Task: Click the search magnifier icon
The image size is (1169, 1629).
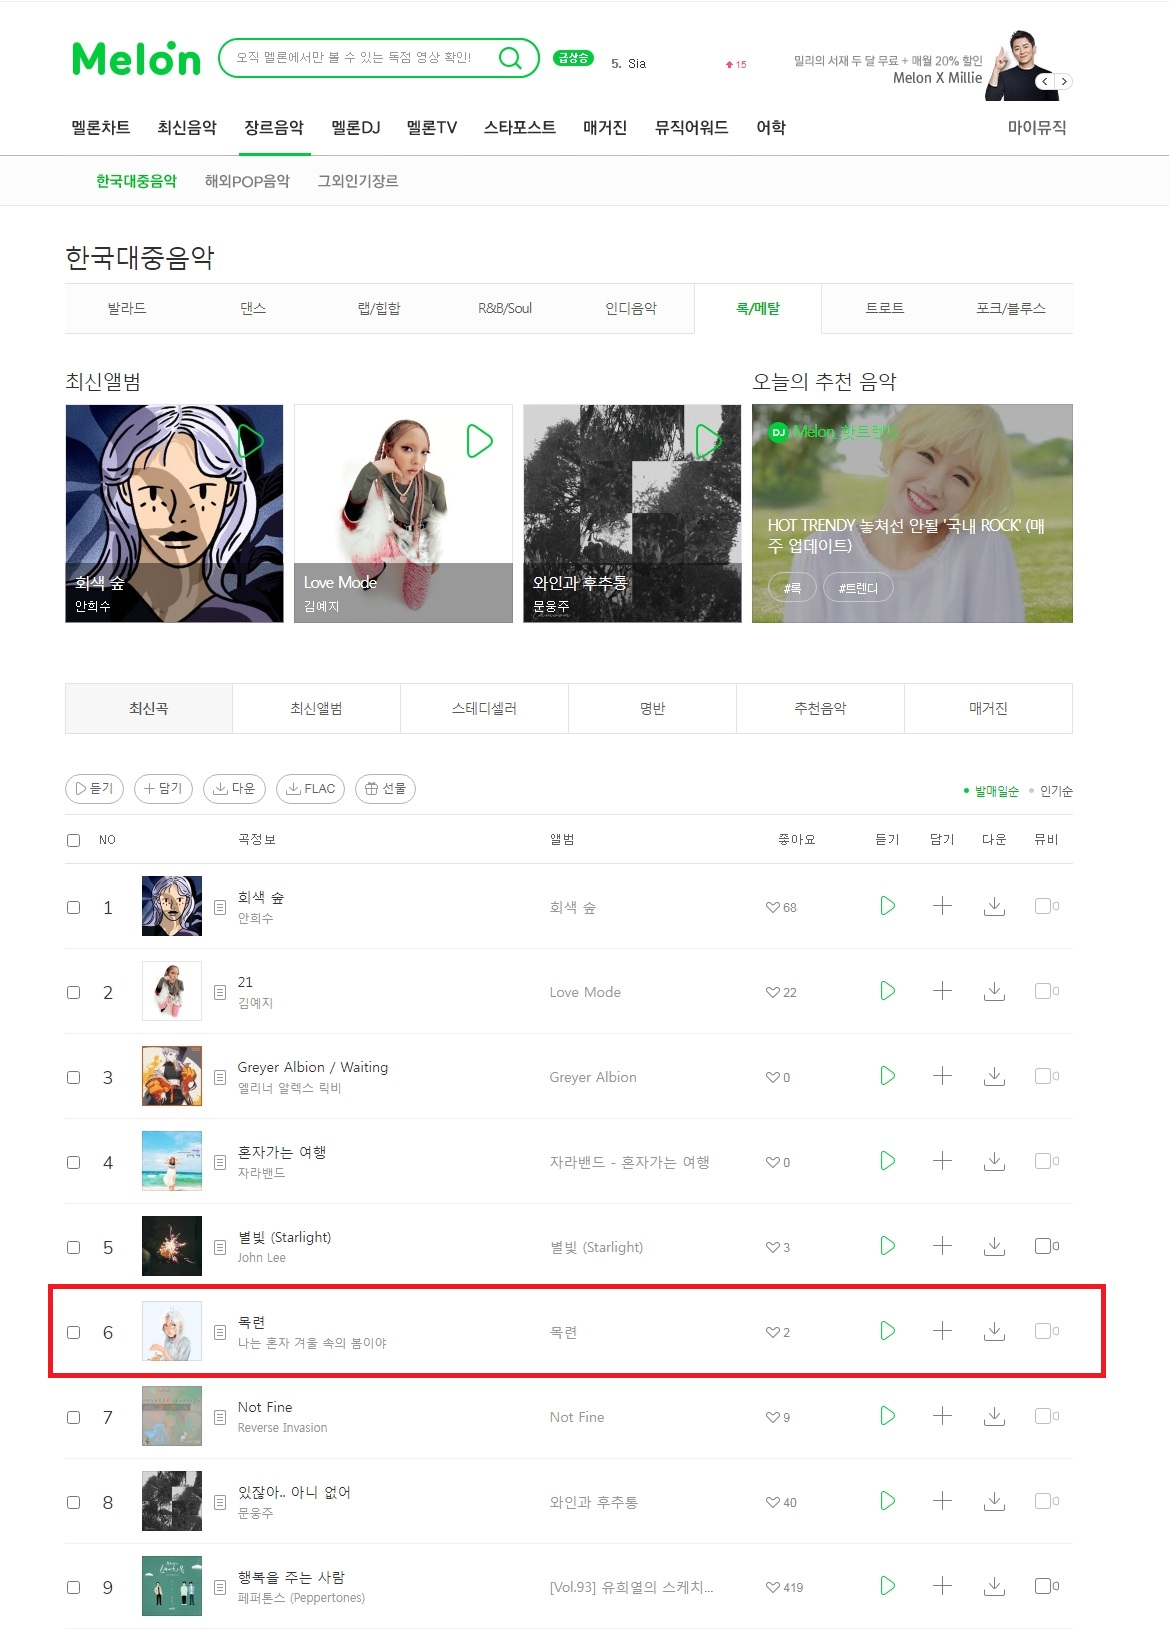Action: (510, 58)
